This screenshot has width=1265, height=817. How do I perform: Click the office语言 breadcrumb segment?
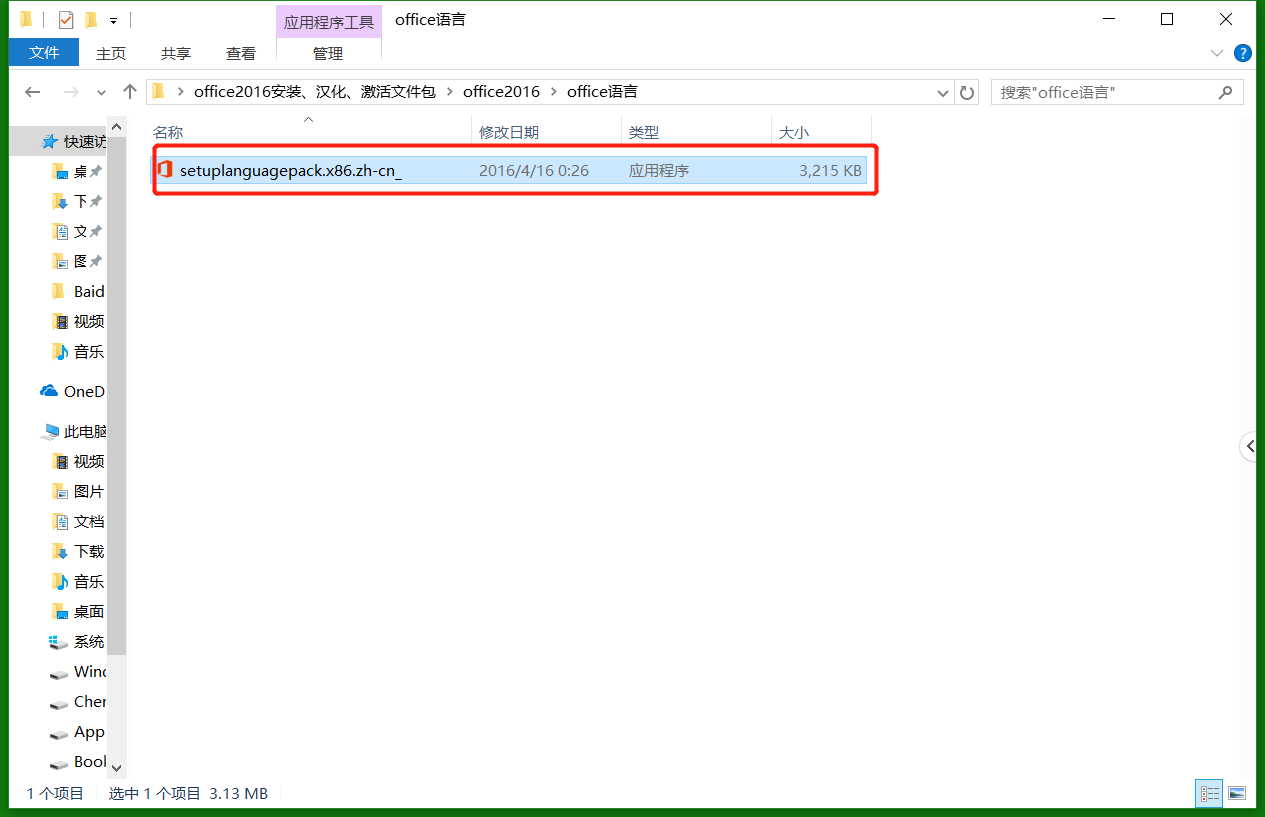click(602, 92)
